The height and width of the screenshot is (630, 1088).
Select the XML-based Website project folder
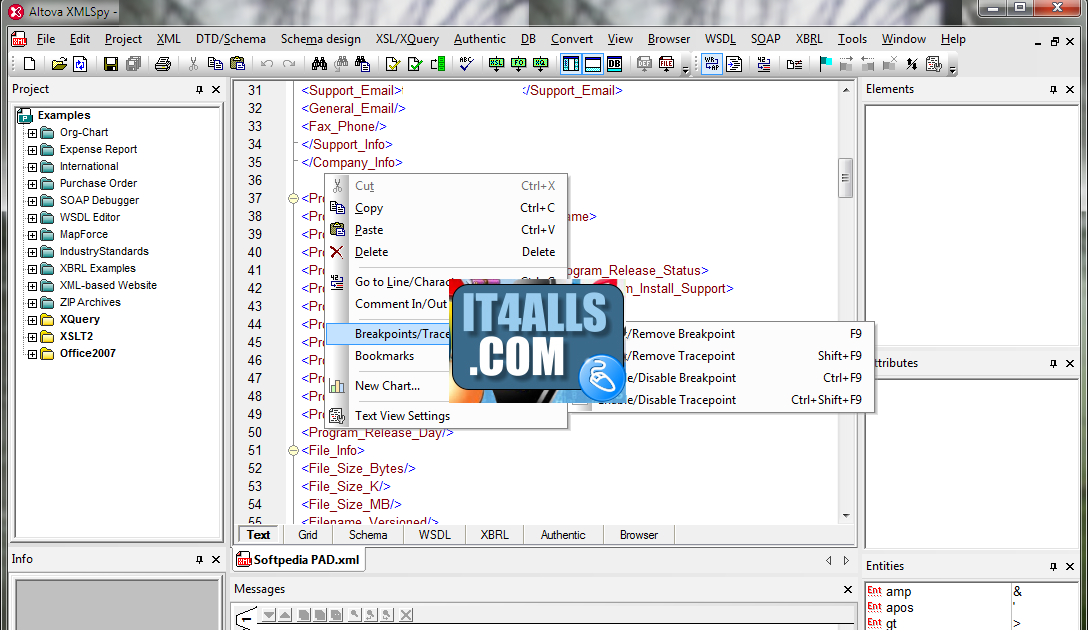click(x=108, y=285)
